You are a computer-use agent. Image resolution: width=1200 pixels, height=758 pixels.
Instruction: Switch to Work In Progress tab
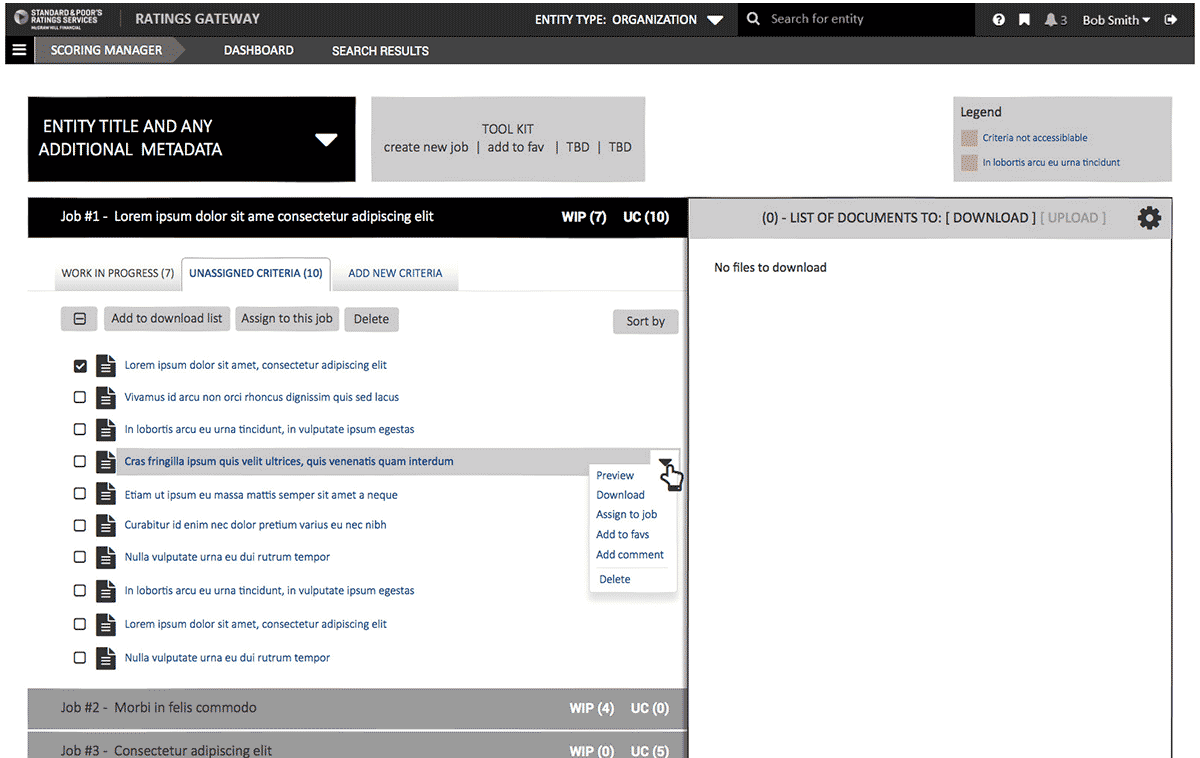(x=117, y=273)
